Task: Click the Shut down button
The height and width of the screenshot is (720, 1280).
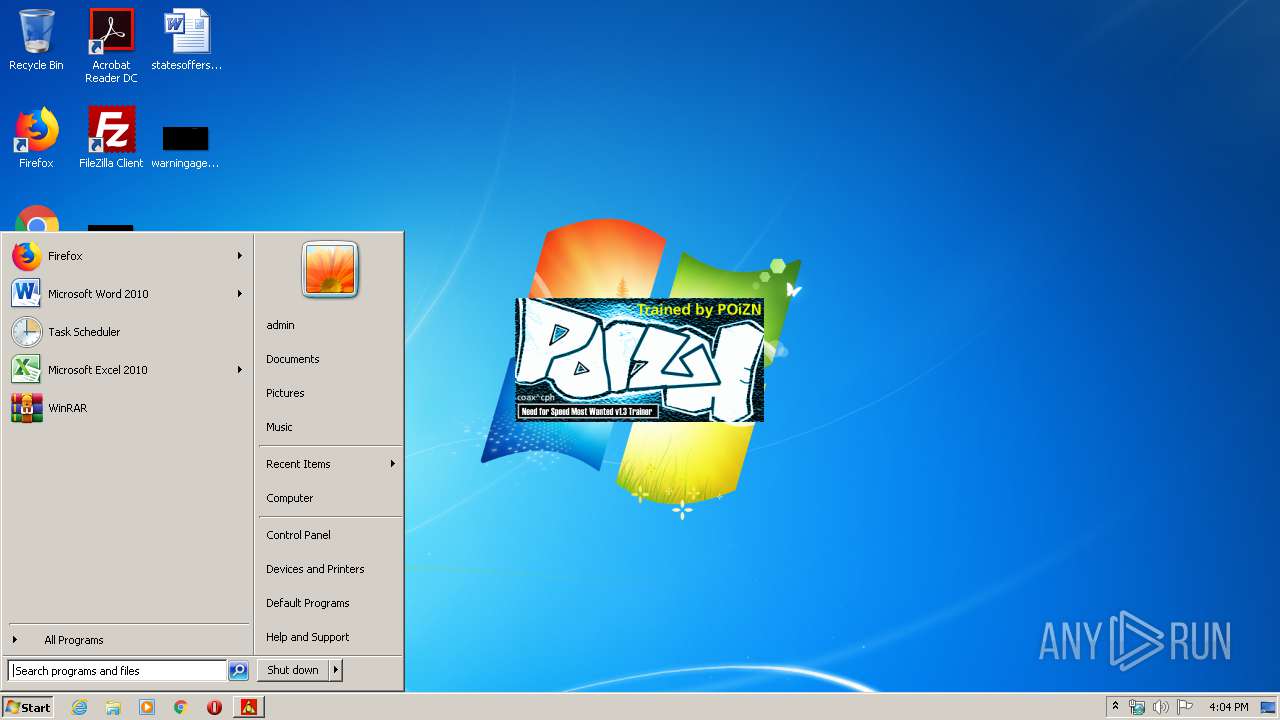Action: pos(293,670)
